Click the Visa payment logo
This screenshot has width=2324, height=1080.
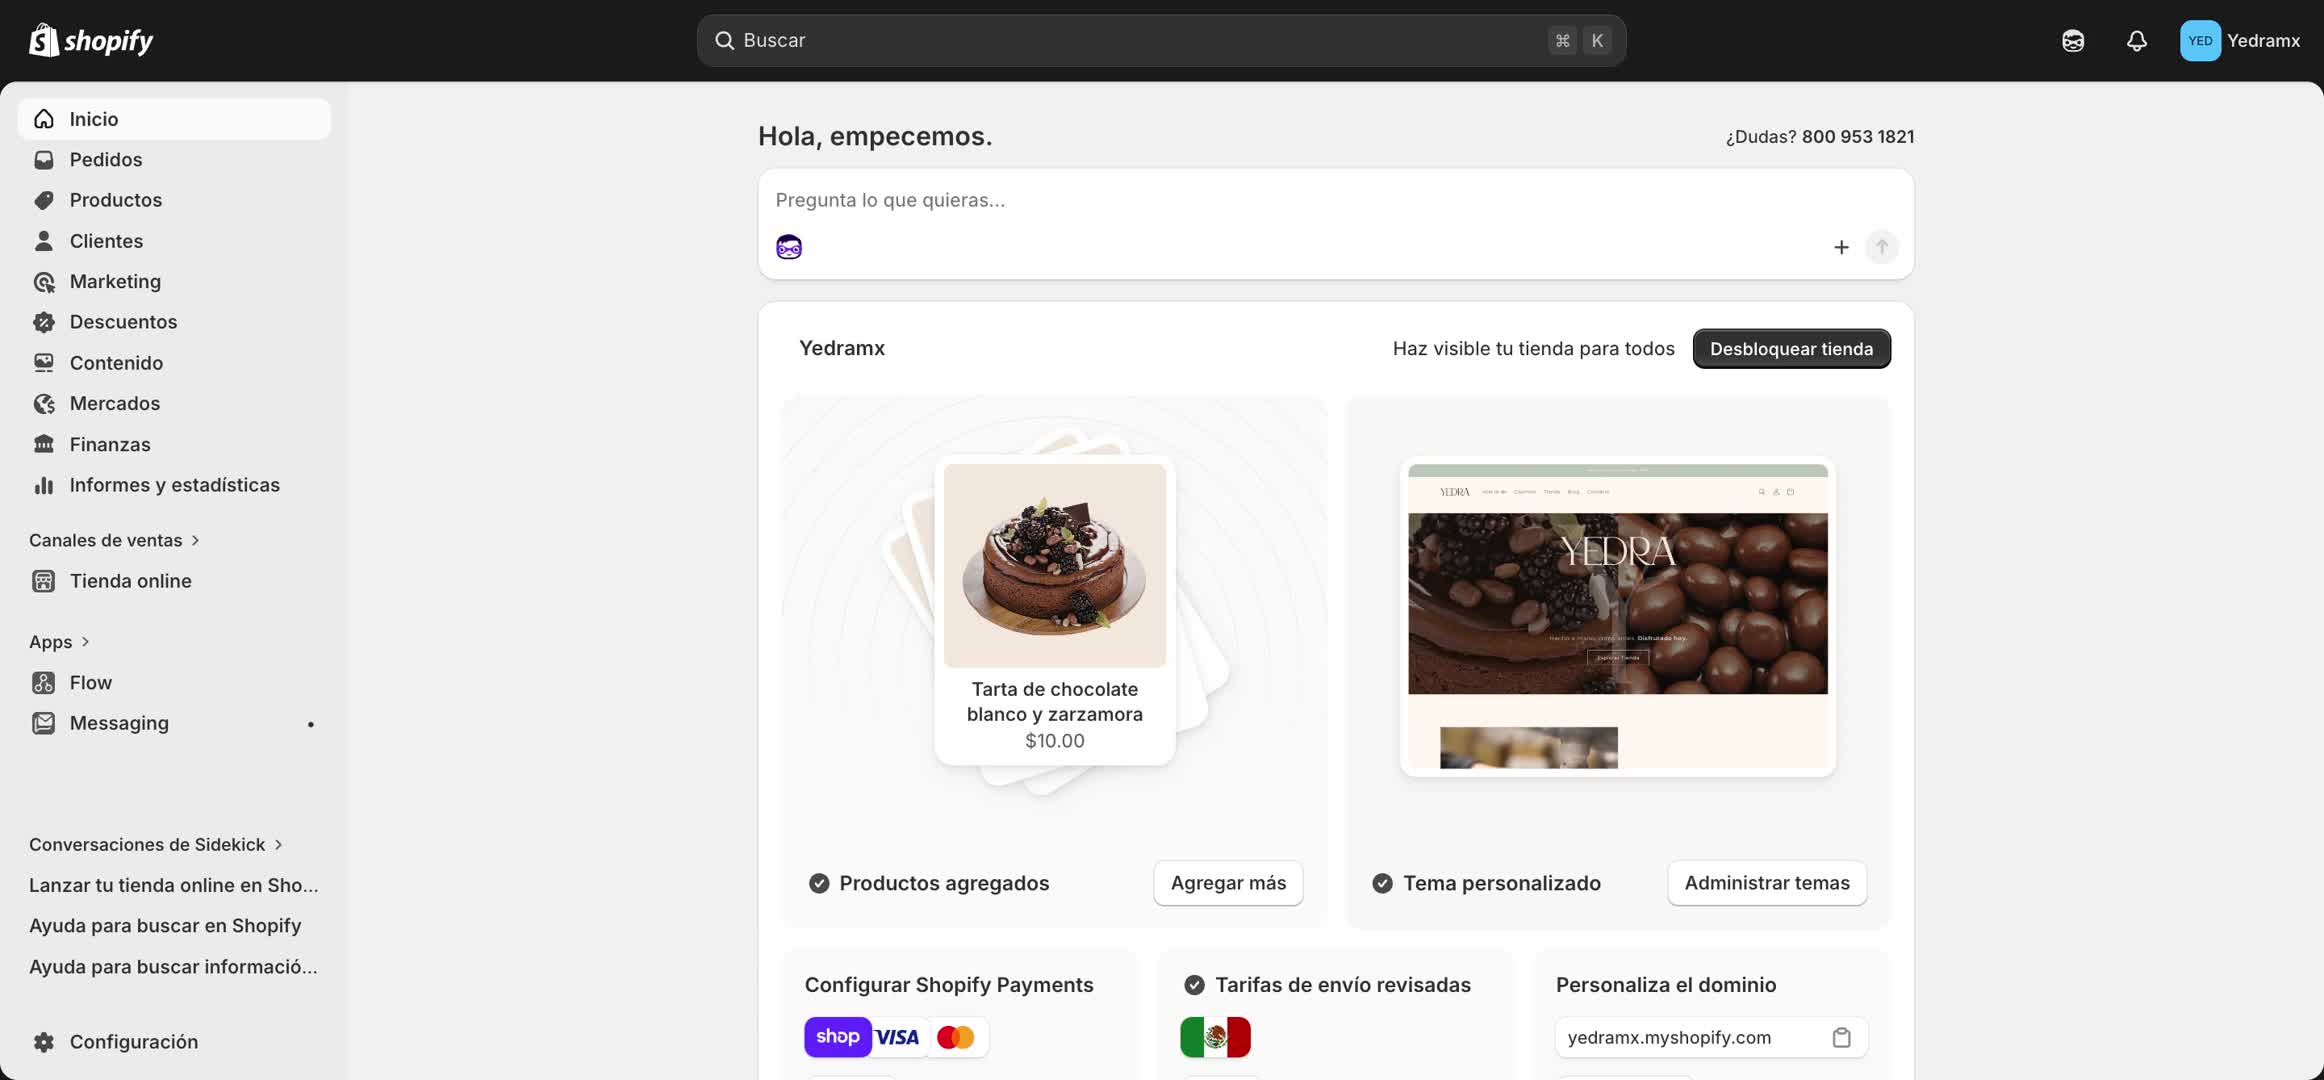click(x=897, y=1037)
